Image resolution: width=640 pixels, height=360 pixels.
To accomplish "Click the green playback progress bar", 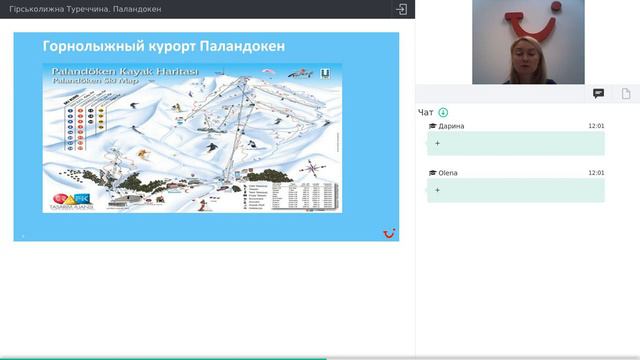I will pos(163,359).
